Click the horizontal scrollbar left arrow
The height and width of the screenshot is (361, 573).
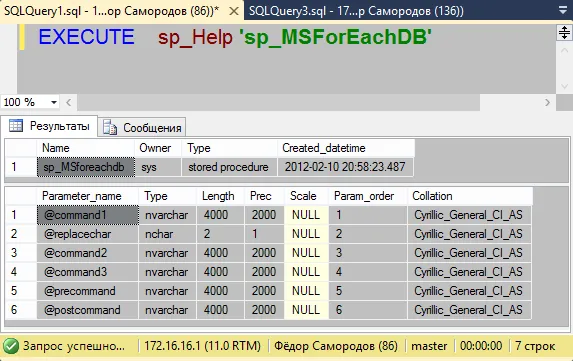pyautogui.click(x=68, y=102)
